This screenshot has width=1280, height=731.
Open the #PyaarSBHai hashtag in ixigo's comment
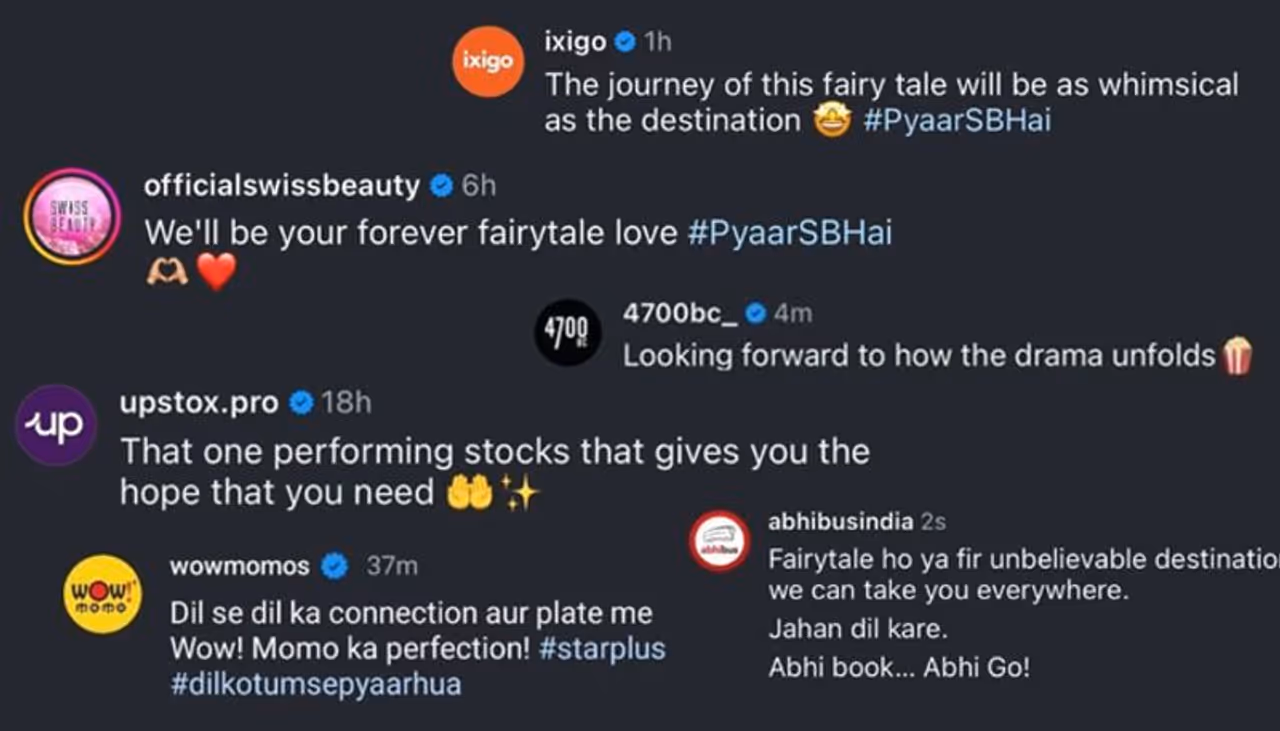click(956, 121)
